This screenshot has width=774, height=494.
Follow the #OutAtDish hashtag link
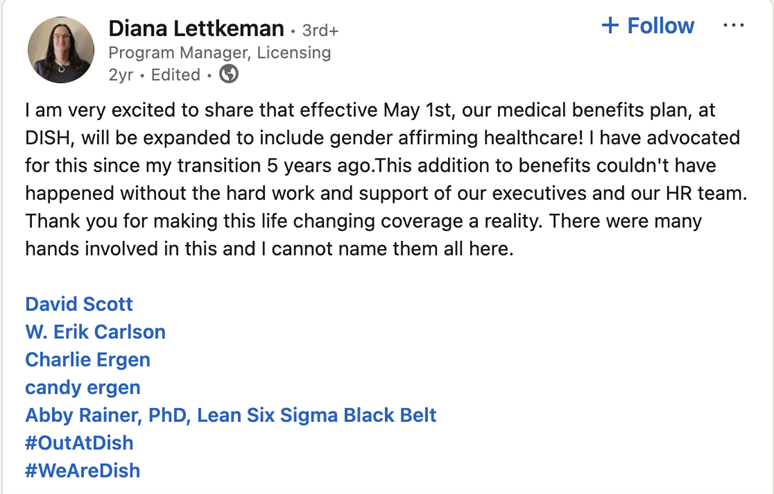(79, 443)
